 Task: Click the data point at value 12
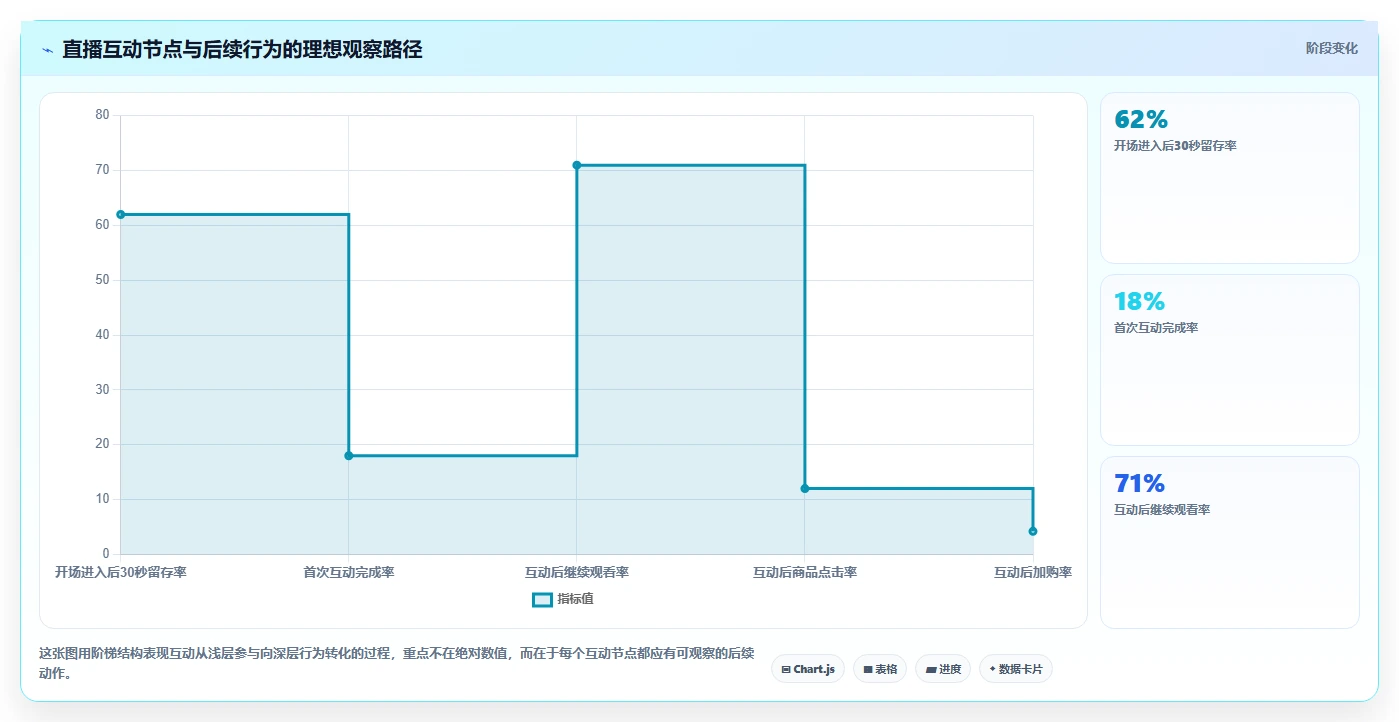tap(805, 488)
